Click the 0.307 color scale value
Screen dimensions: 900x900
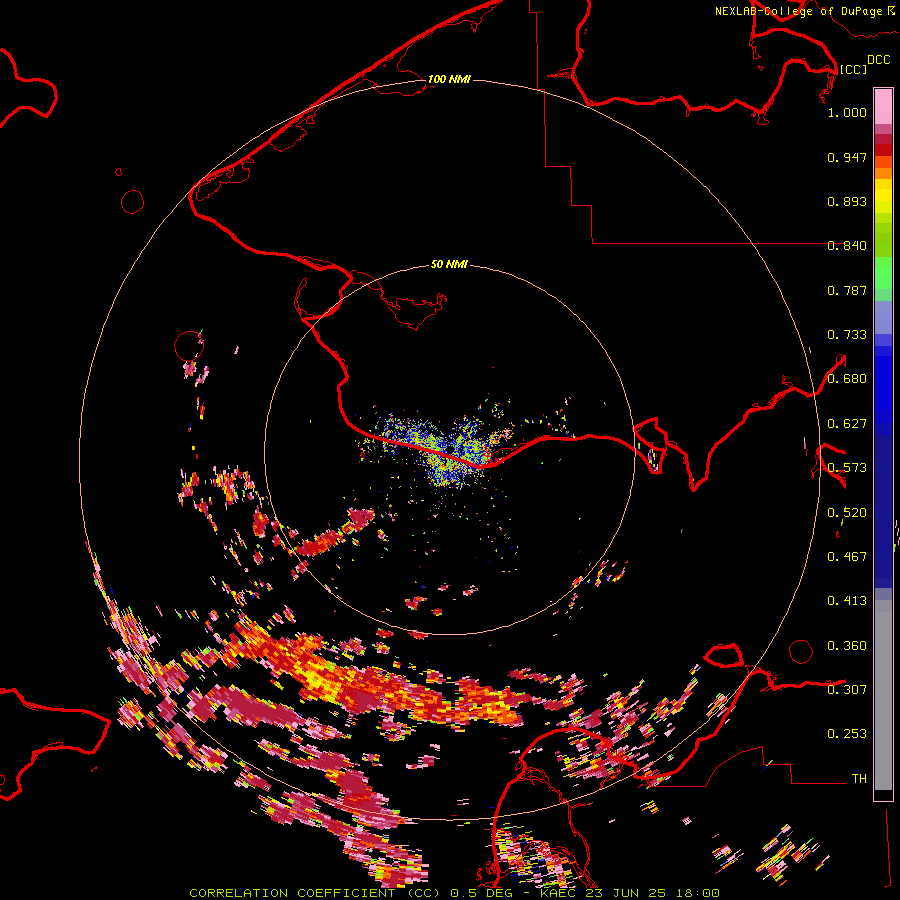(x=847, y=690)
